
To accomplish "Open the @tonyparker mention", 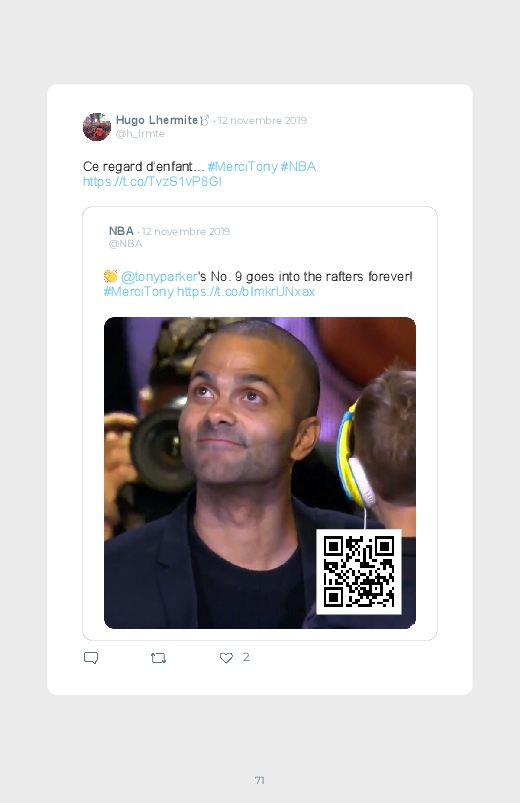I will pyautogui.click(x=159, y=277).
